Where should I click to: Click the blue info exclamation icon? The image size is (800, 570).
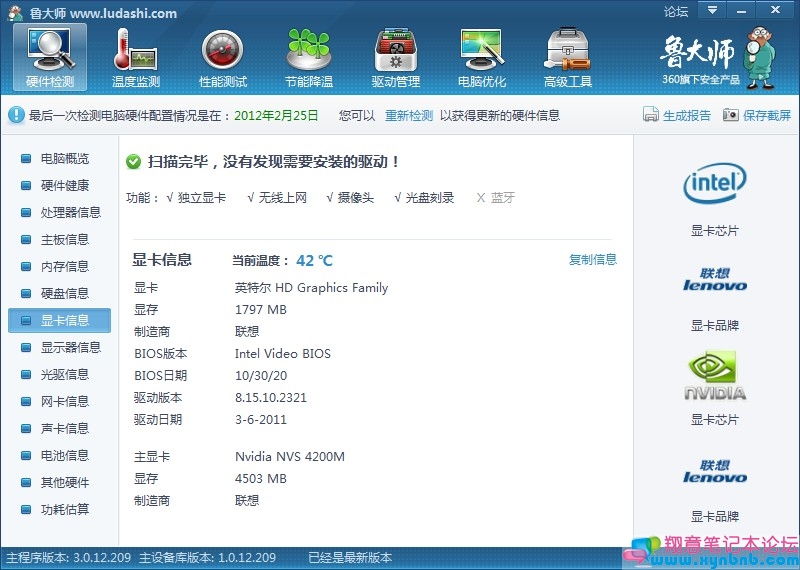(x=16, y=115)
